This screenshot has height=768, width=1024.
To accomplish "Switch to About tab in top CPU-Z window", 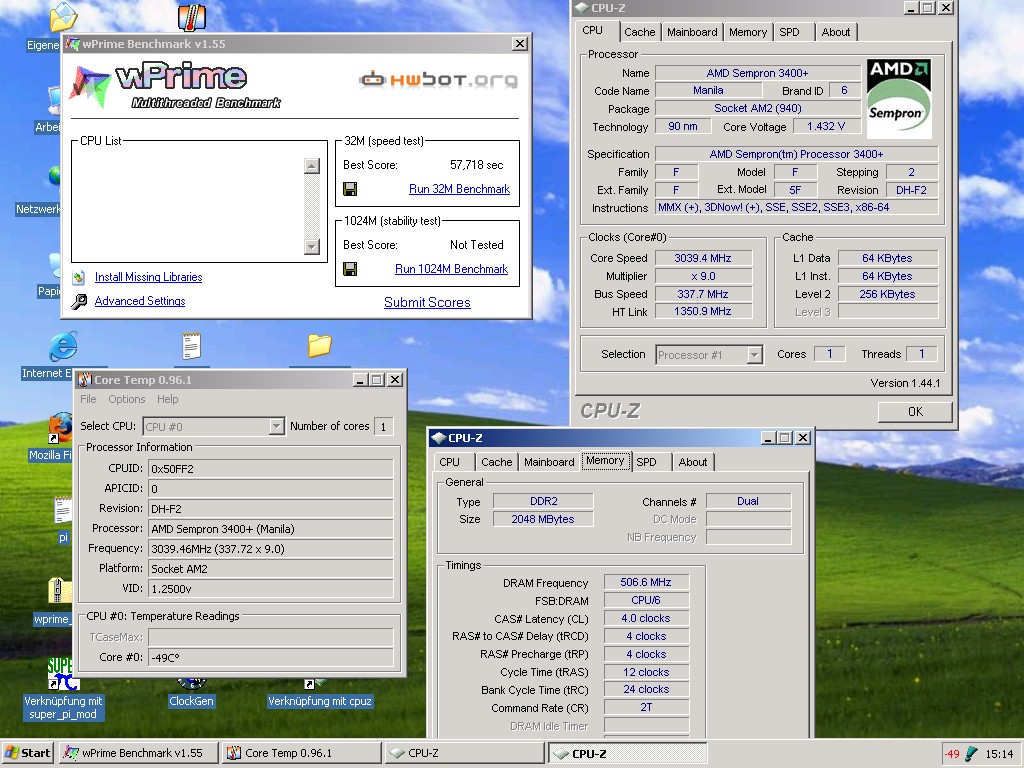I will pyautogui.click(x=836, y=32).
